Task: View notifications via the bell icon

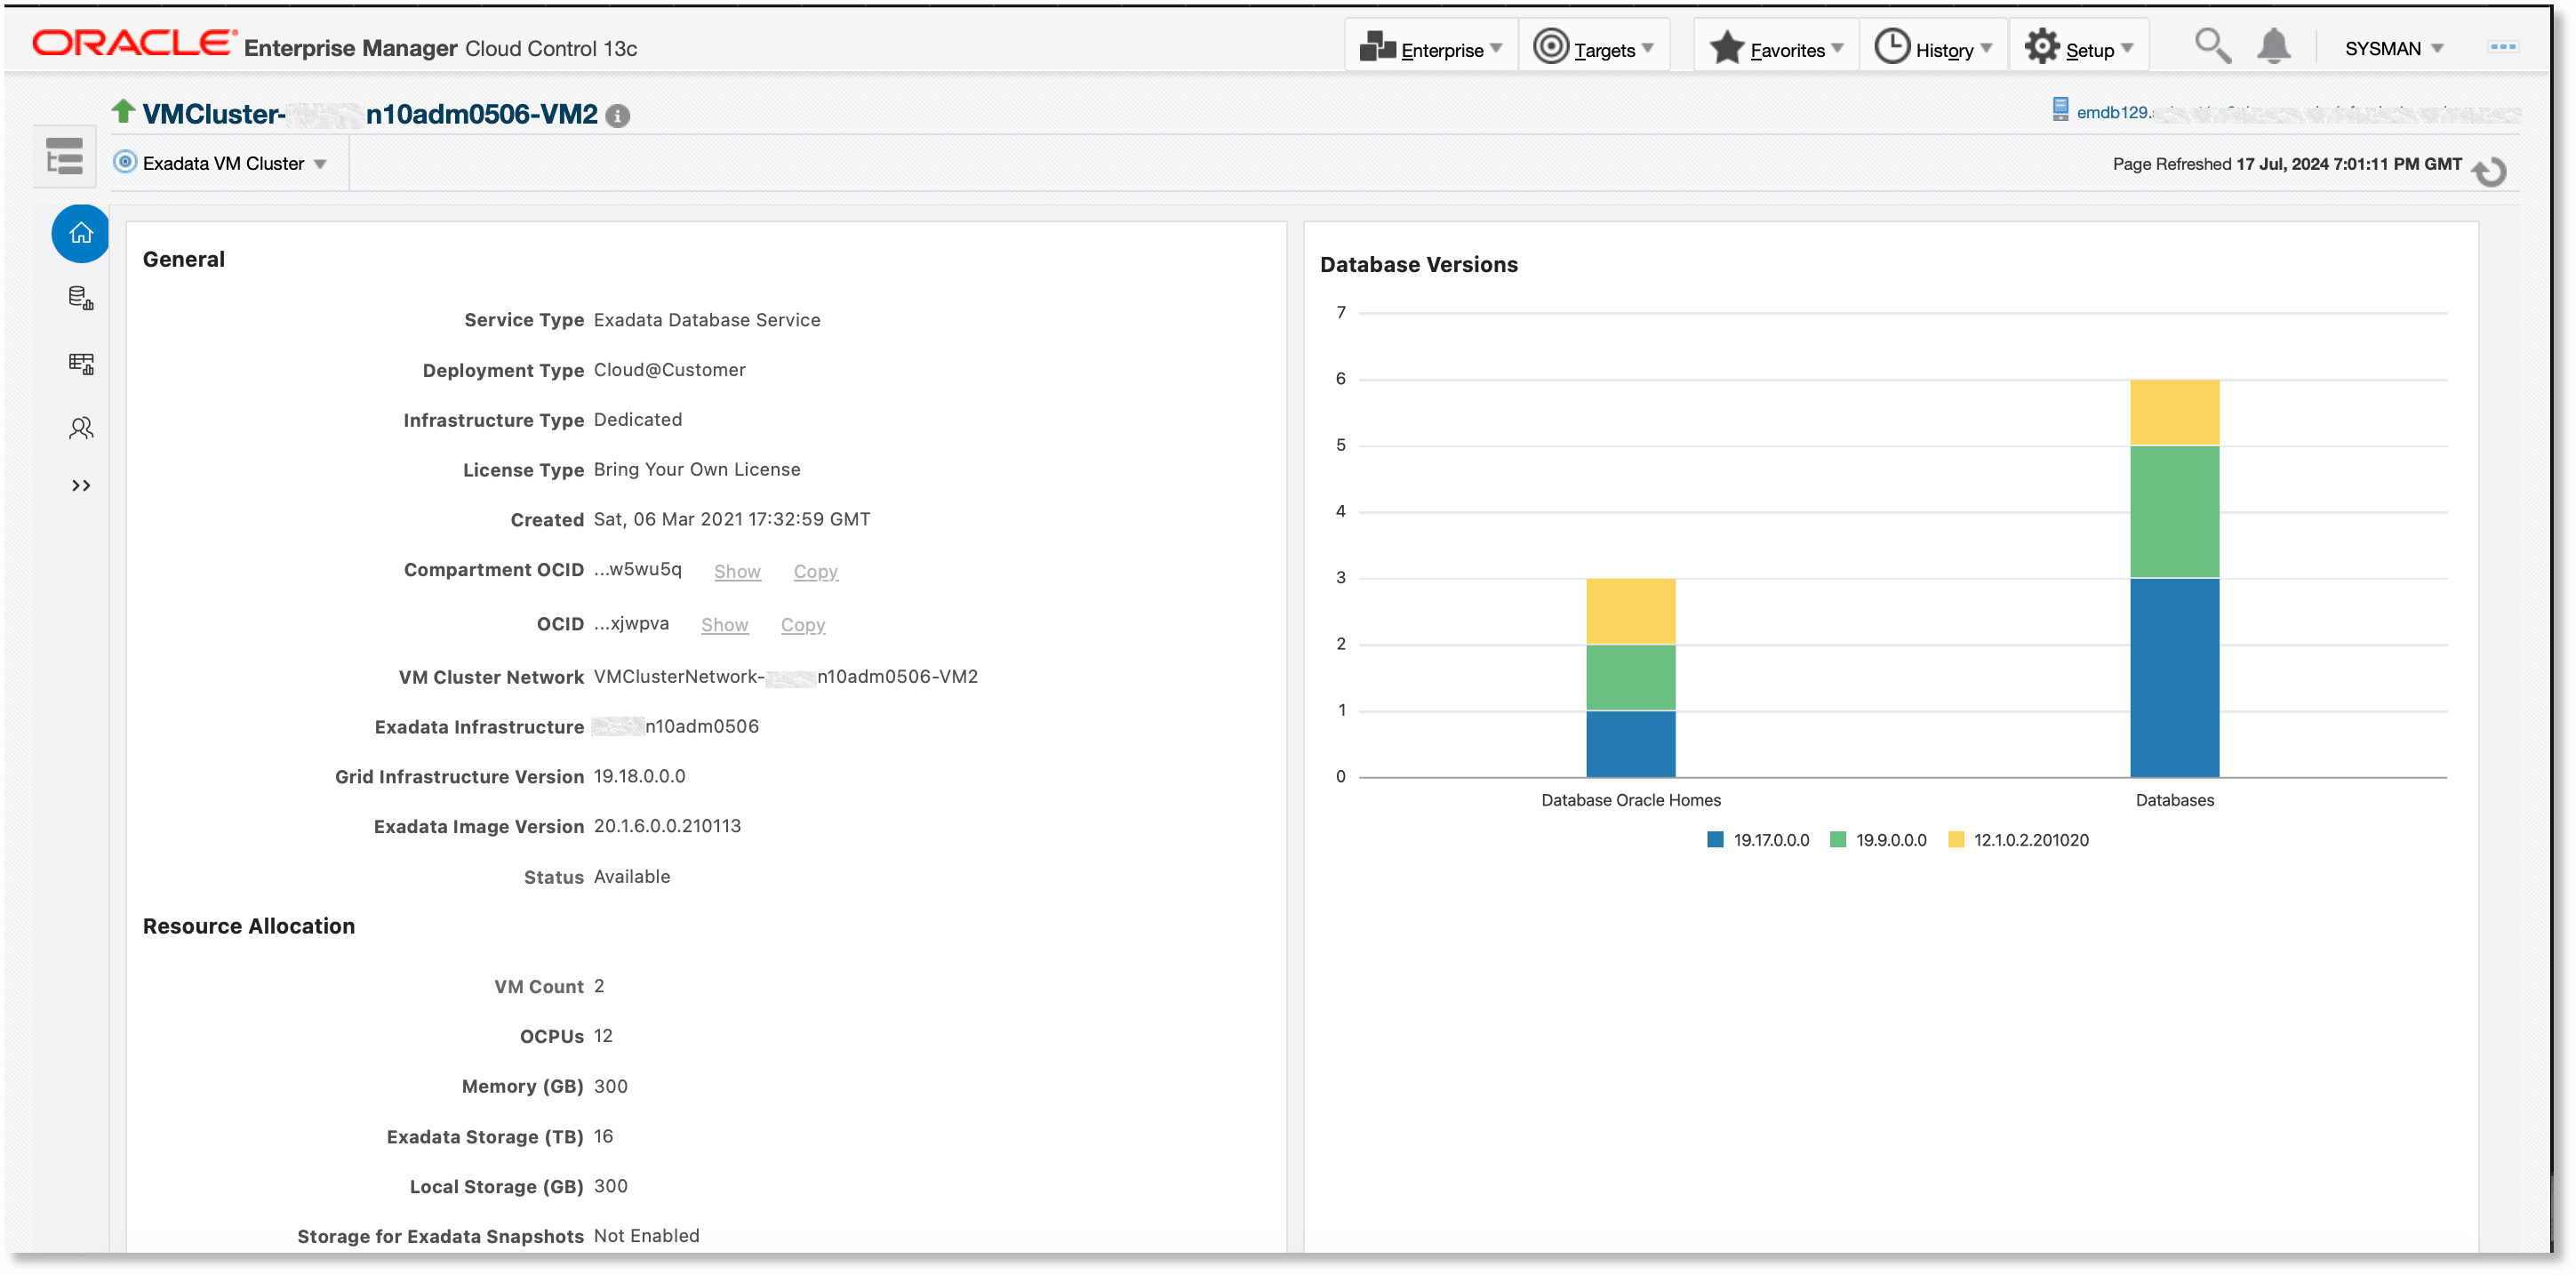Action: click(x=2274, y=45)
